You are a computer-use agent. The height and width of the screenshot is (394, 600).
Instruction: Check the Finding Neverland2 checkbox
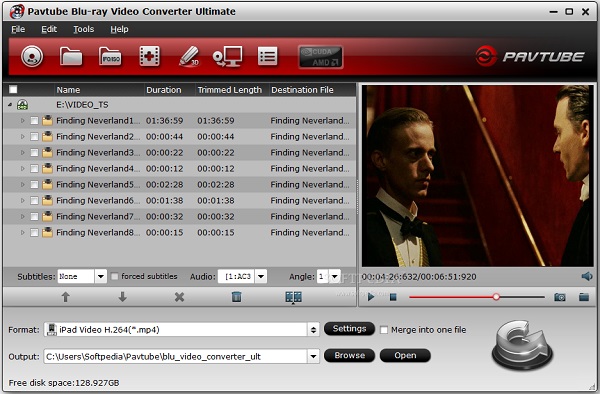pyautogui.click(x=34, y=137)
